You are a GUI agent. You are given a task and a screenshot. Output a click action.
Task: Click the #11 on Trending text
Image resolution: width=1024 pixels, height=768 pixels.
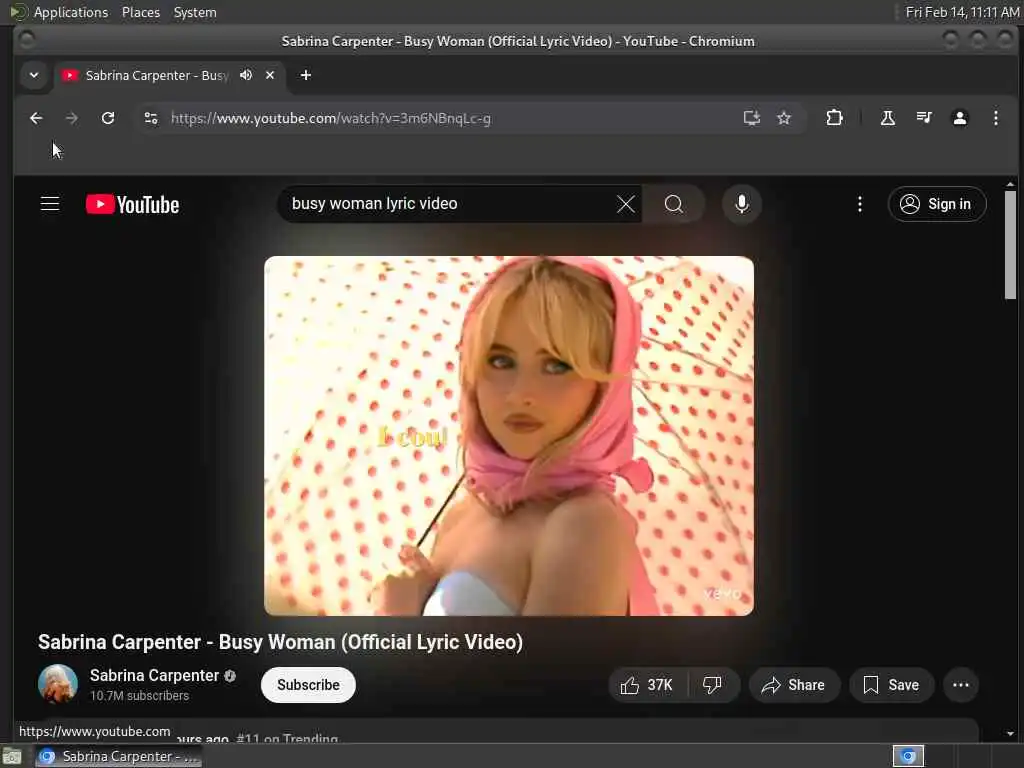[x=287, y=739]
